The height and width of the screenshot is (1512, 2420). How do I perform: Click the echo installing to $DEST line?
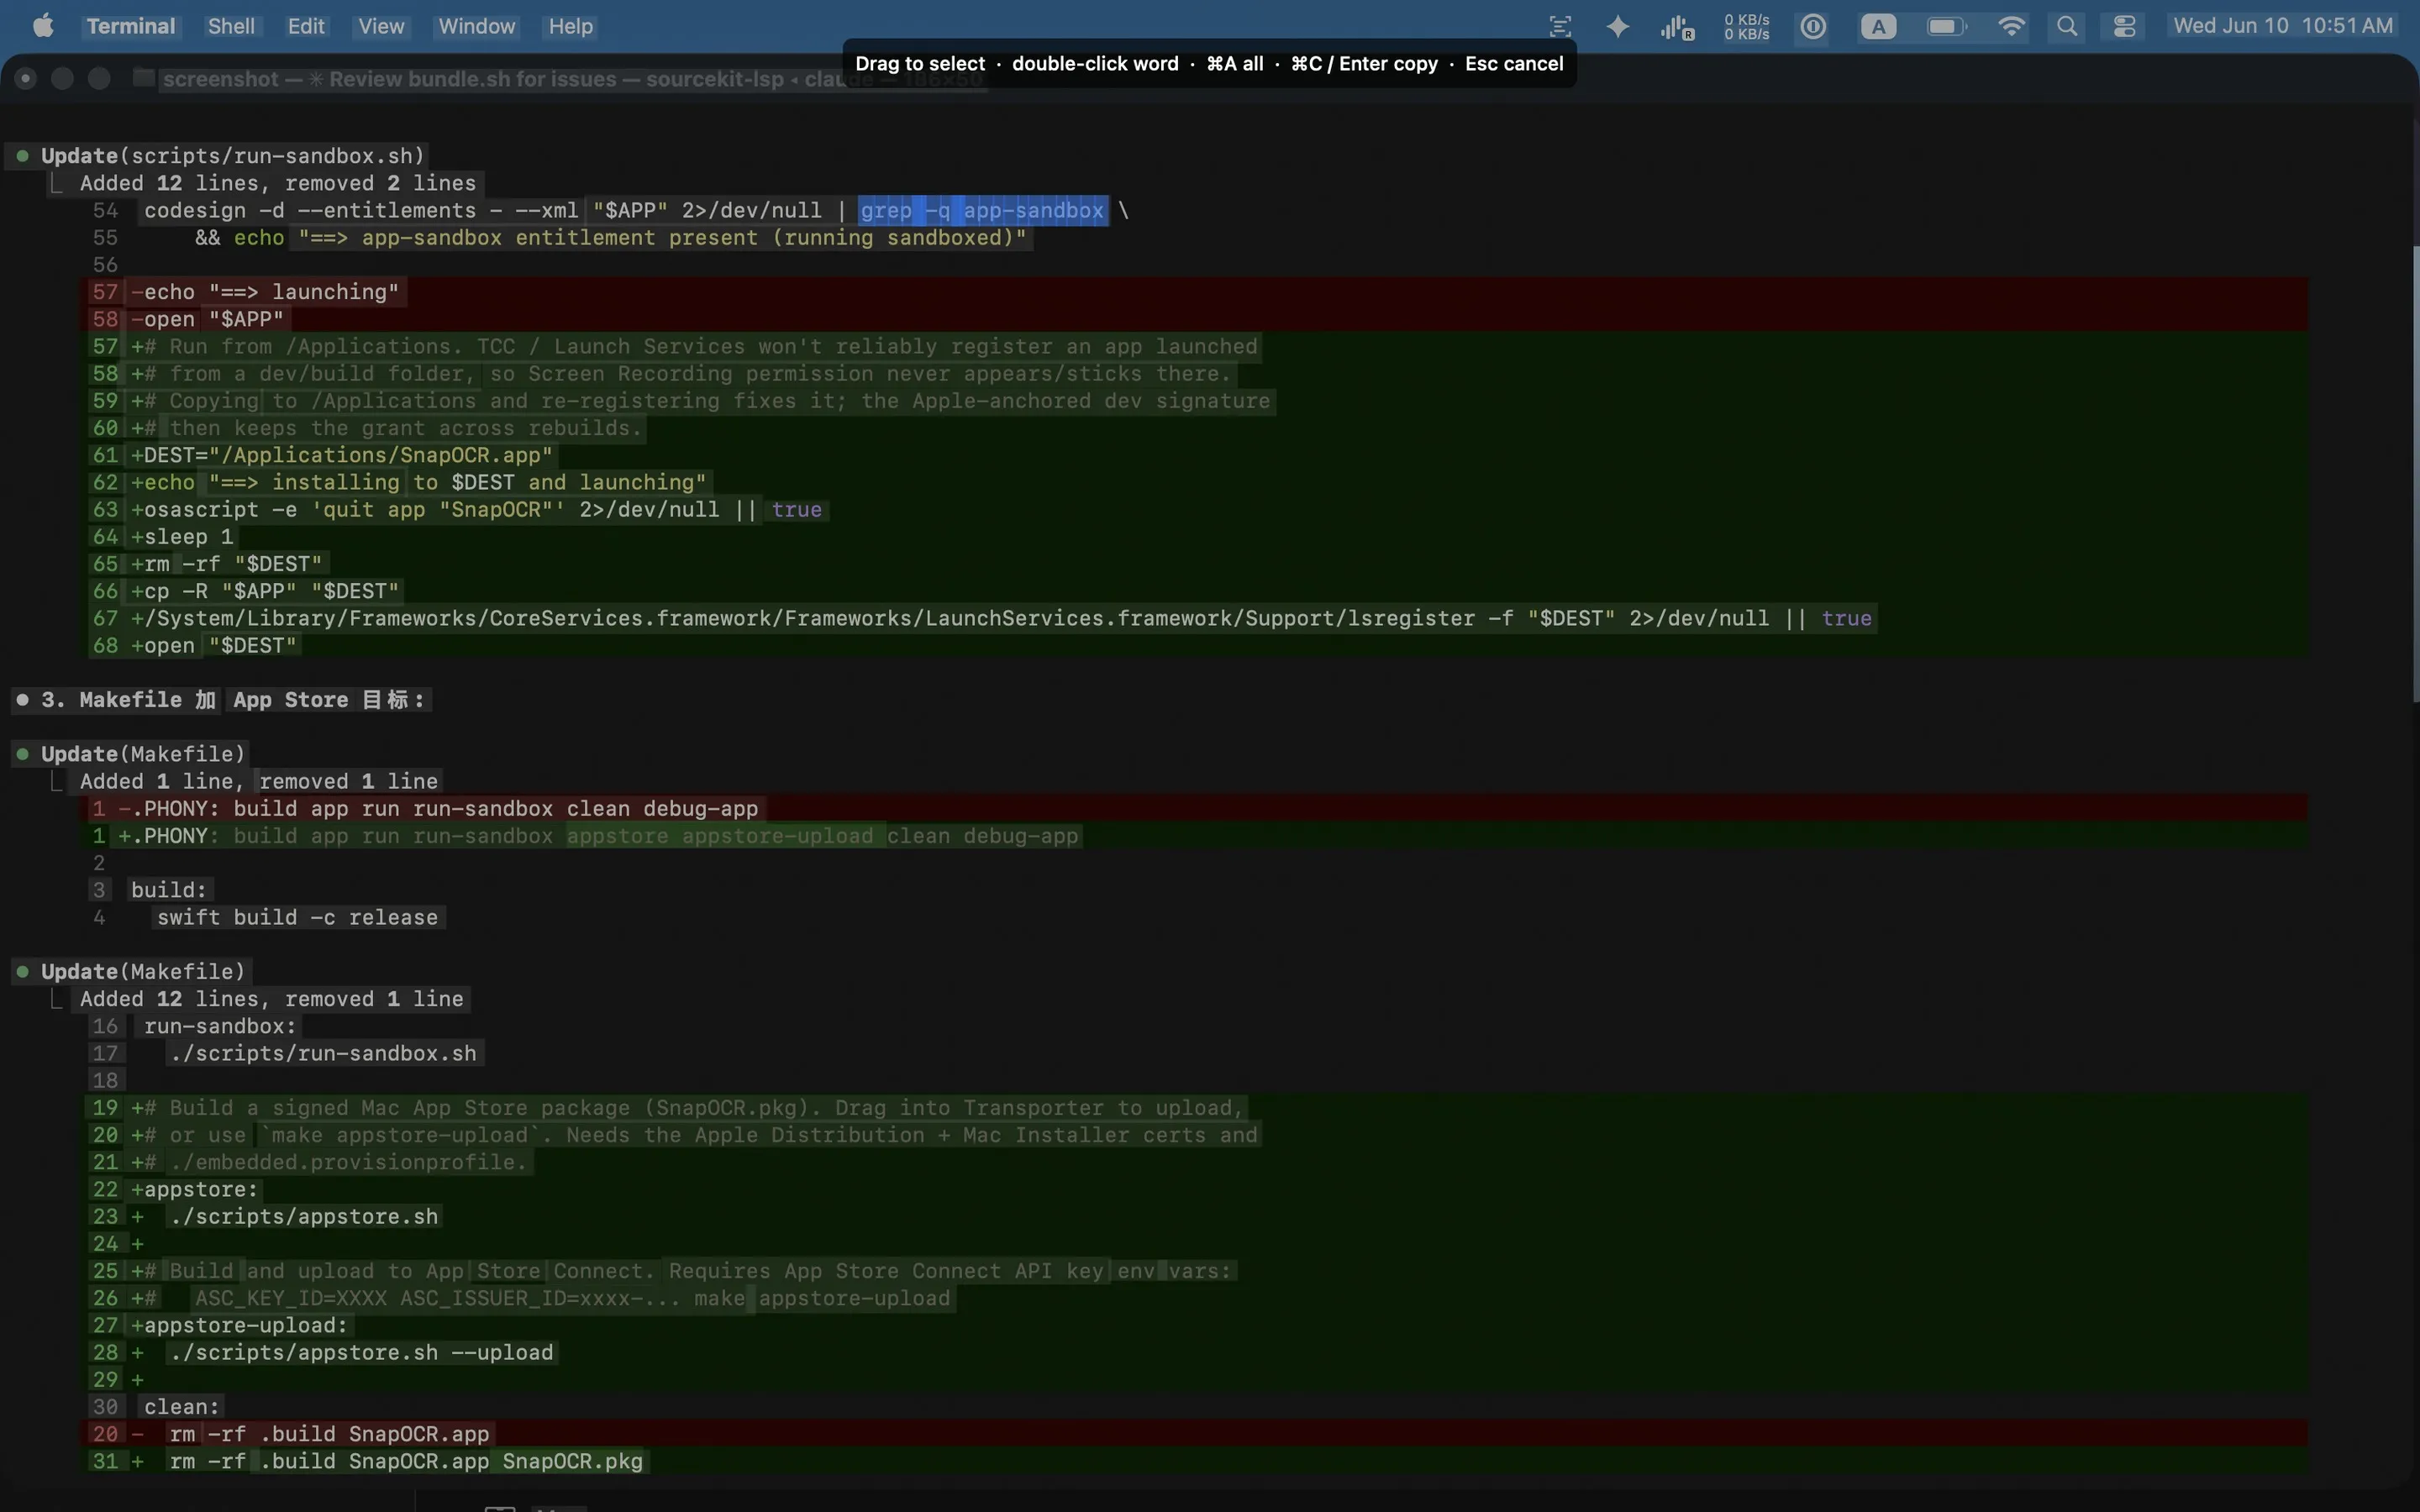point(418,483)
